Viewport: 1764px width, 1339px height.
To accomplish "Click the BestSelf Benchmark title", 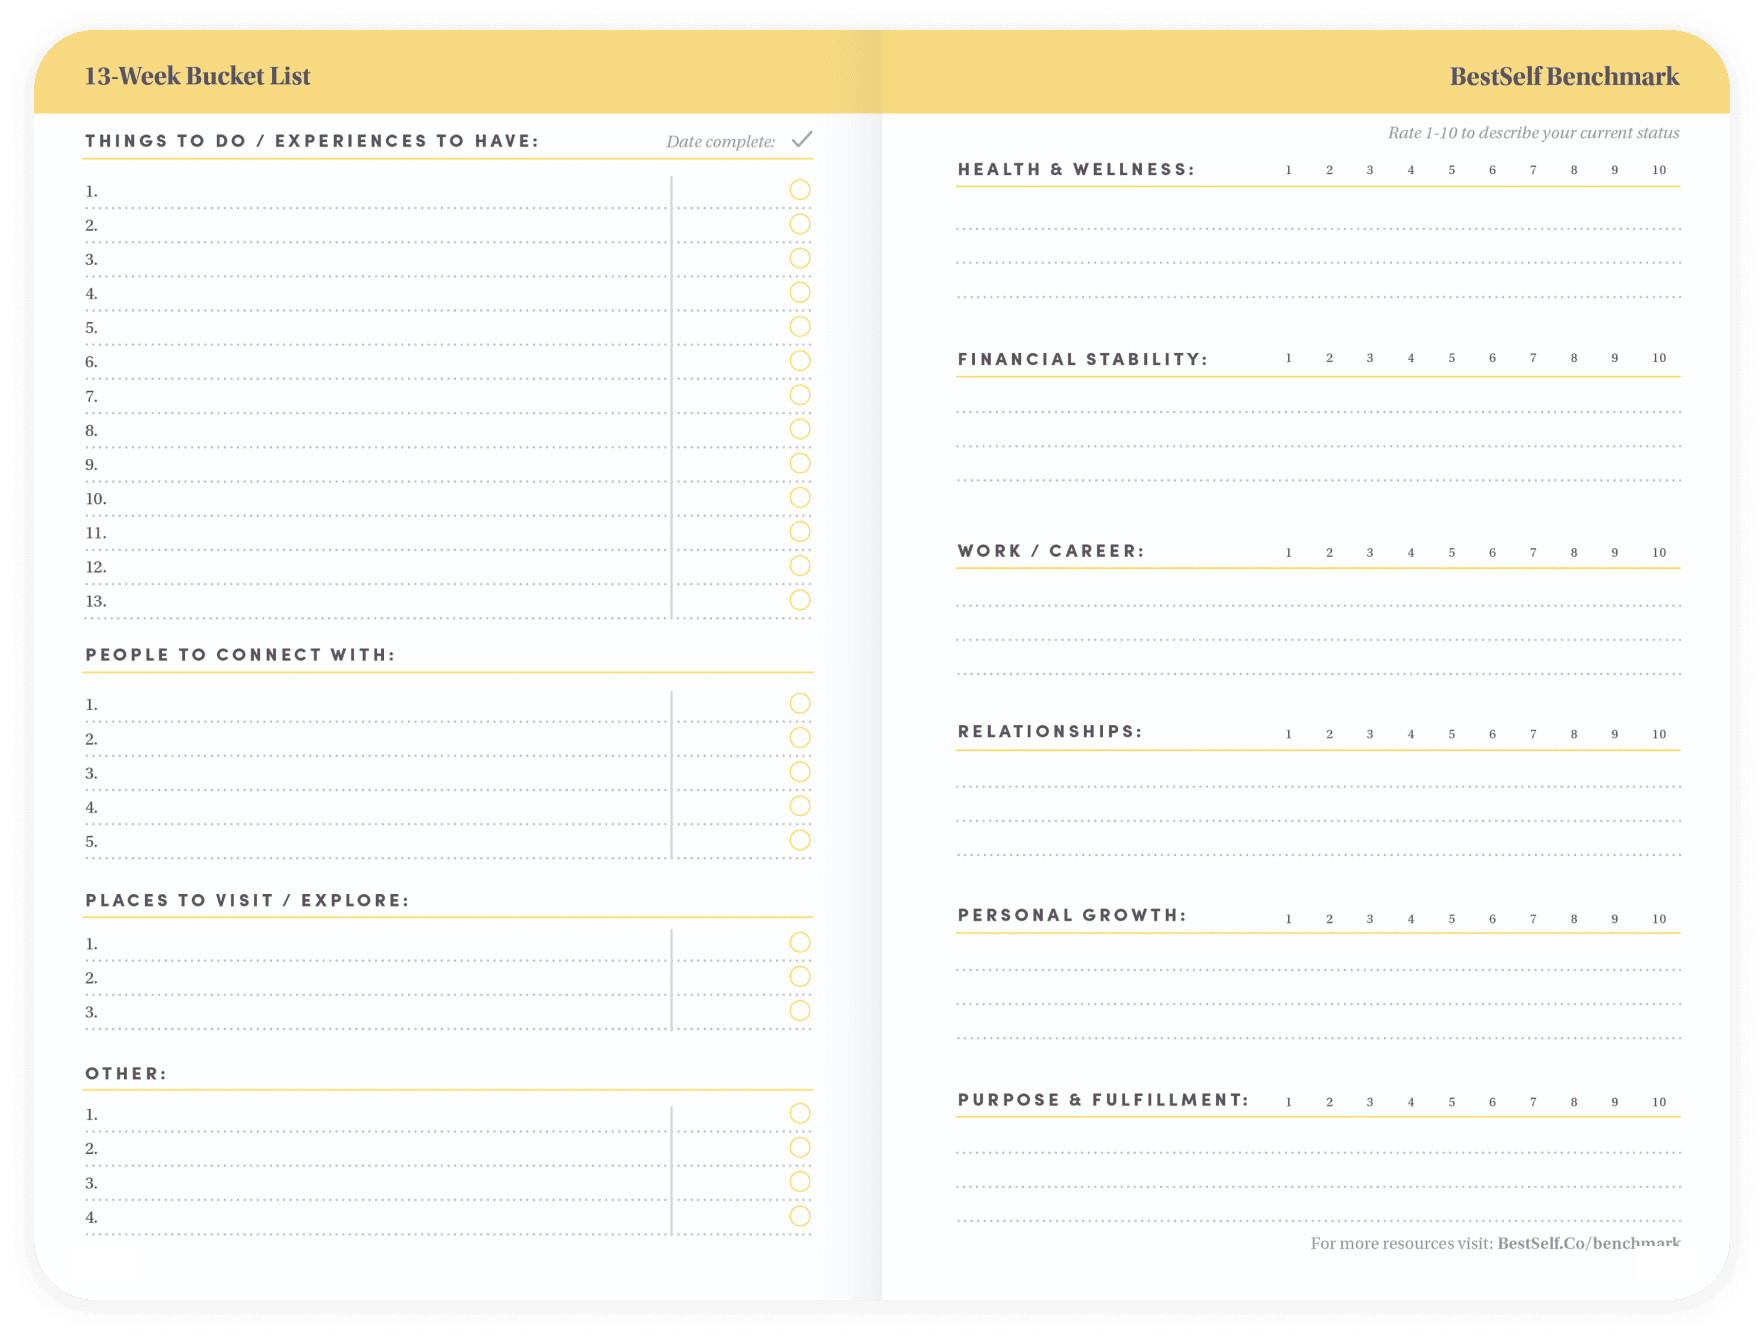I will pyautogui.click(x=1564, y=76).
